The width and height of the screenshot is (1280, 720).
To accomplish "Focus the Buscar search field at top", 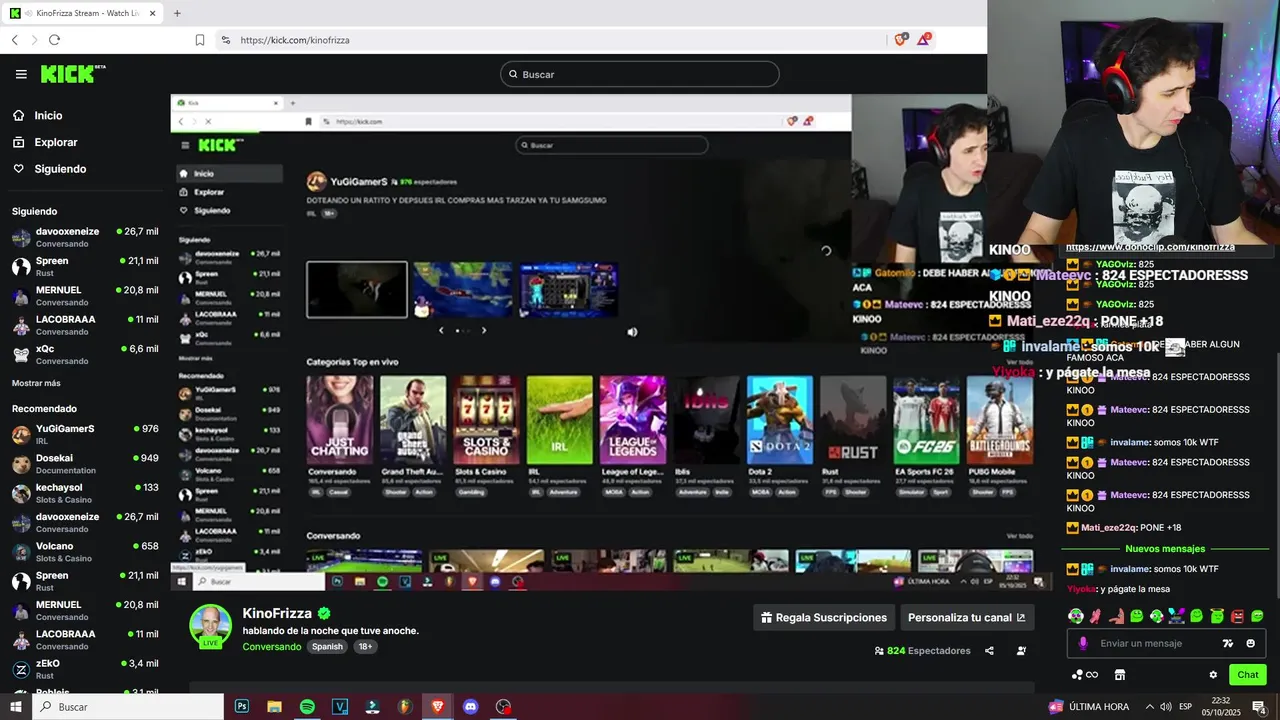I will tap(640, 74).
